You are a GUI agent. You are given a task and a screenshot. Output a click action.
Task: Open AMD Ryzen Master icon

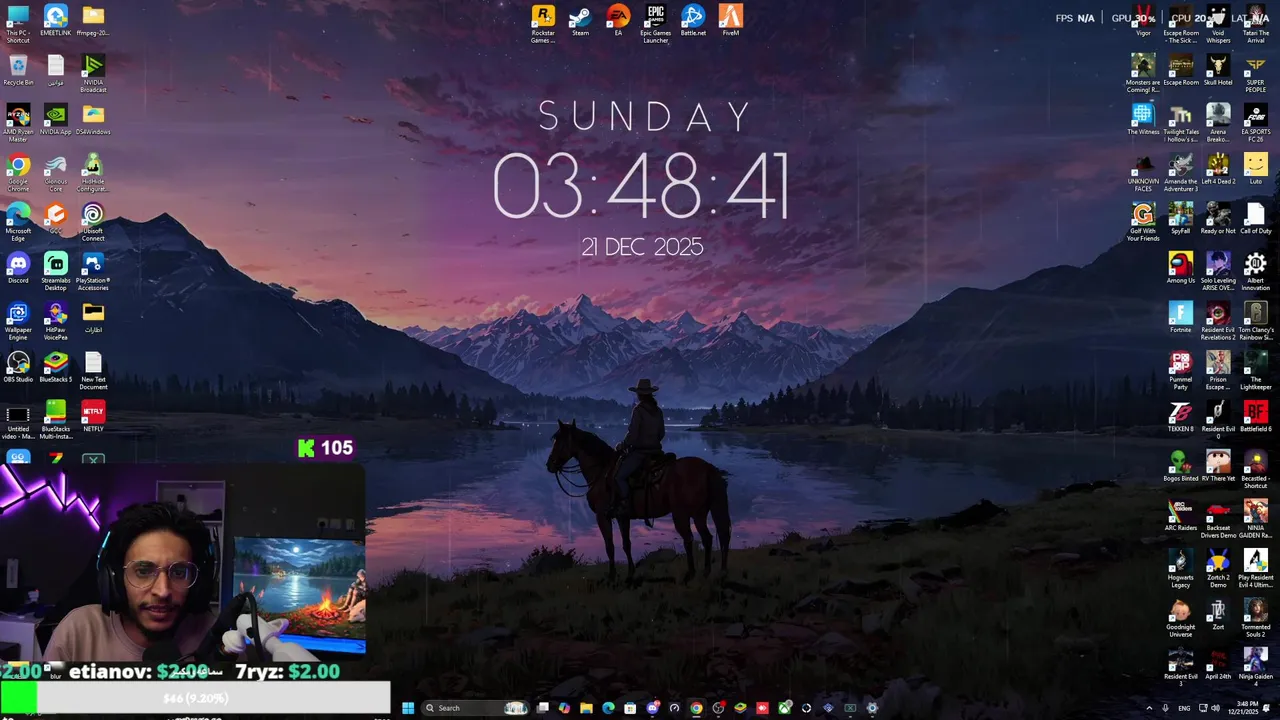click(x=18, y=123)
